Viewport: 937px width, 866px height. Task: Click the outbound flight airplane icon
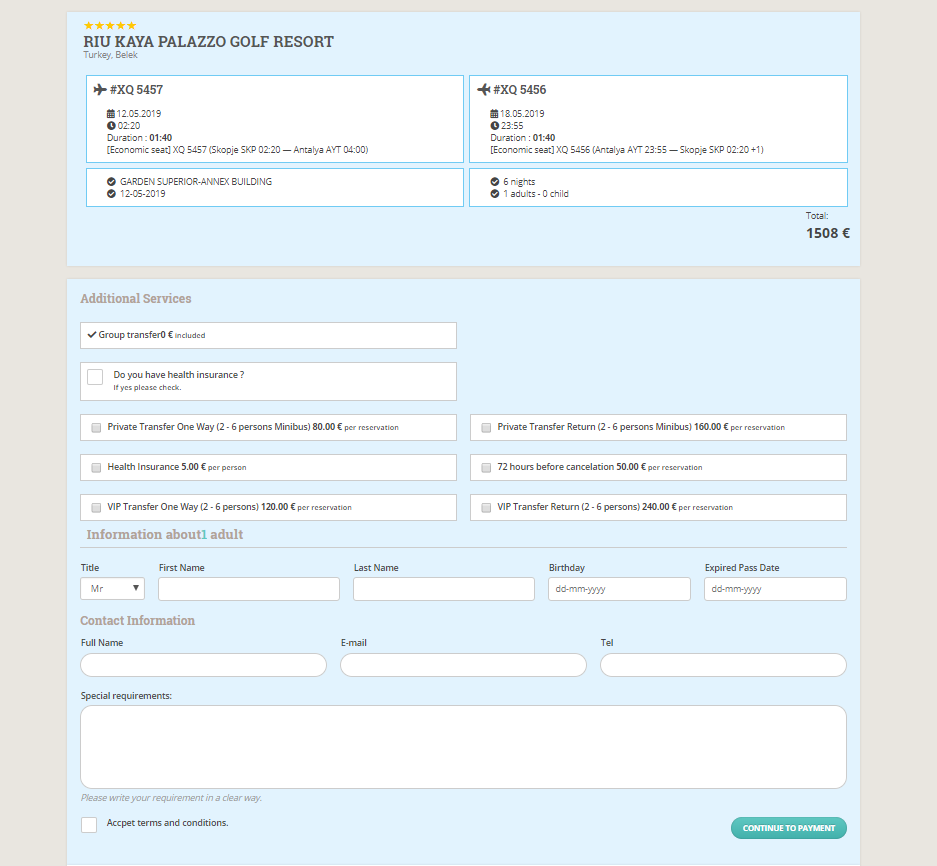point(100,90)
